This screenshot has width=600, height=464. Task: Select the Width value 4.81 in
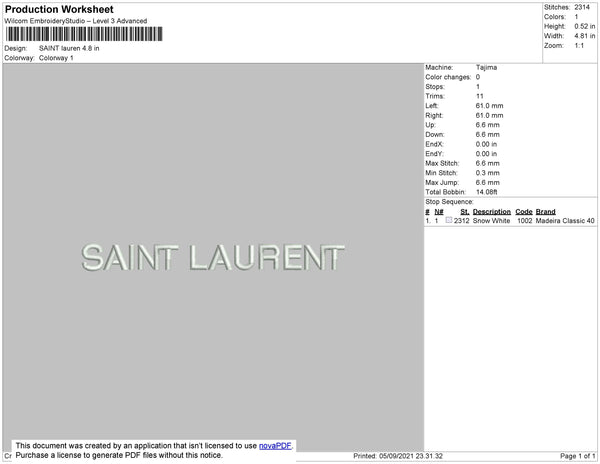pyautogui.click(x=585, y=36)
